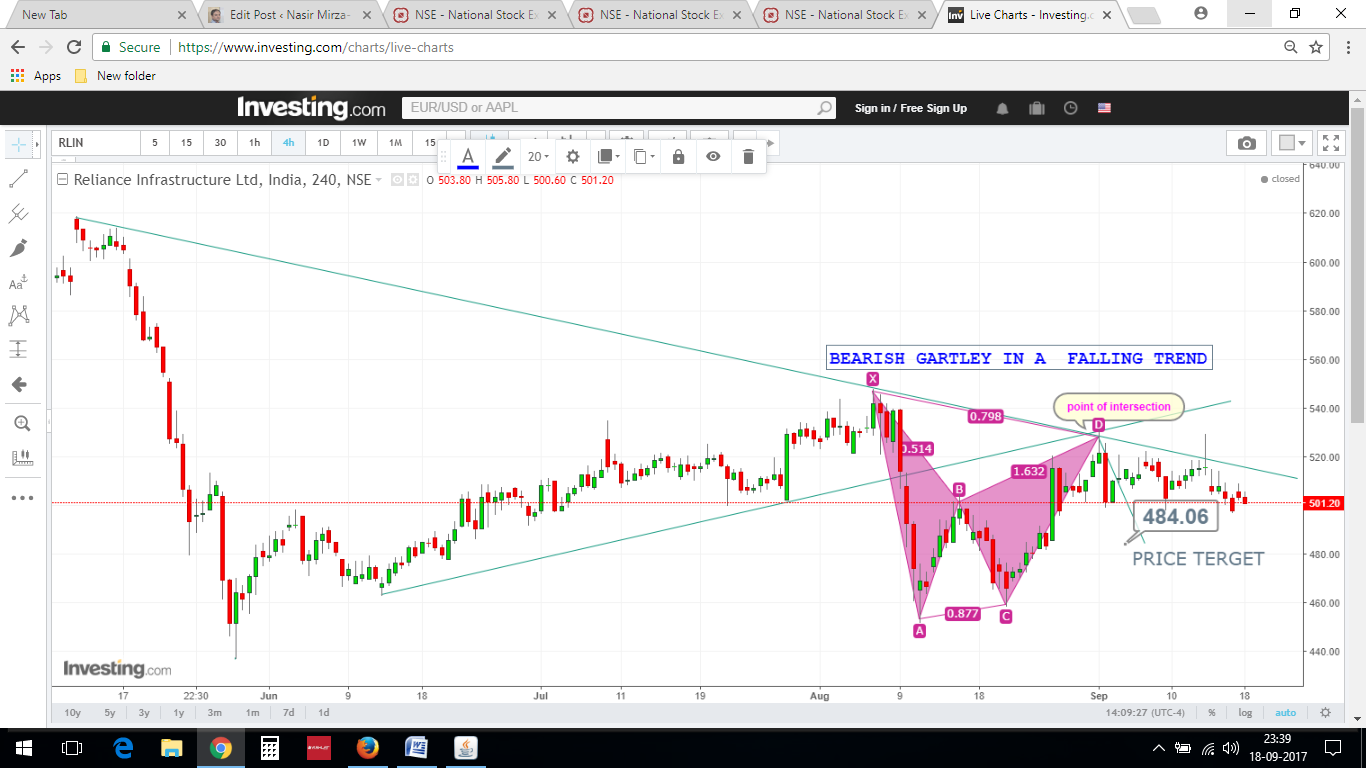Select the XABCD pattern tool
This screenshot has width=1366, height=768.
pos(19,316)
